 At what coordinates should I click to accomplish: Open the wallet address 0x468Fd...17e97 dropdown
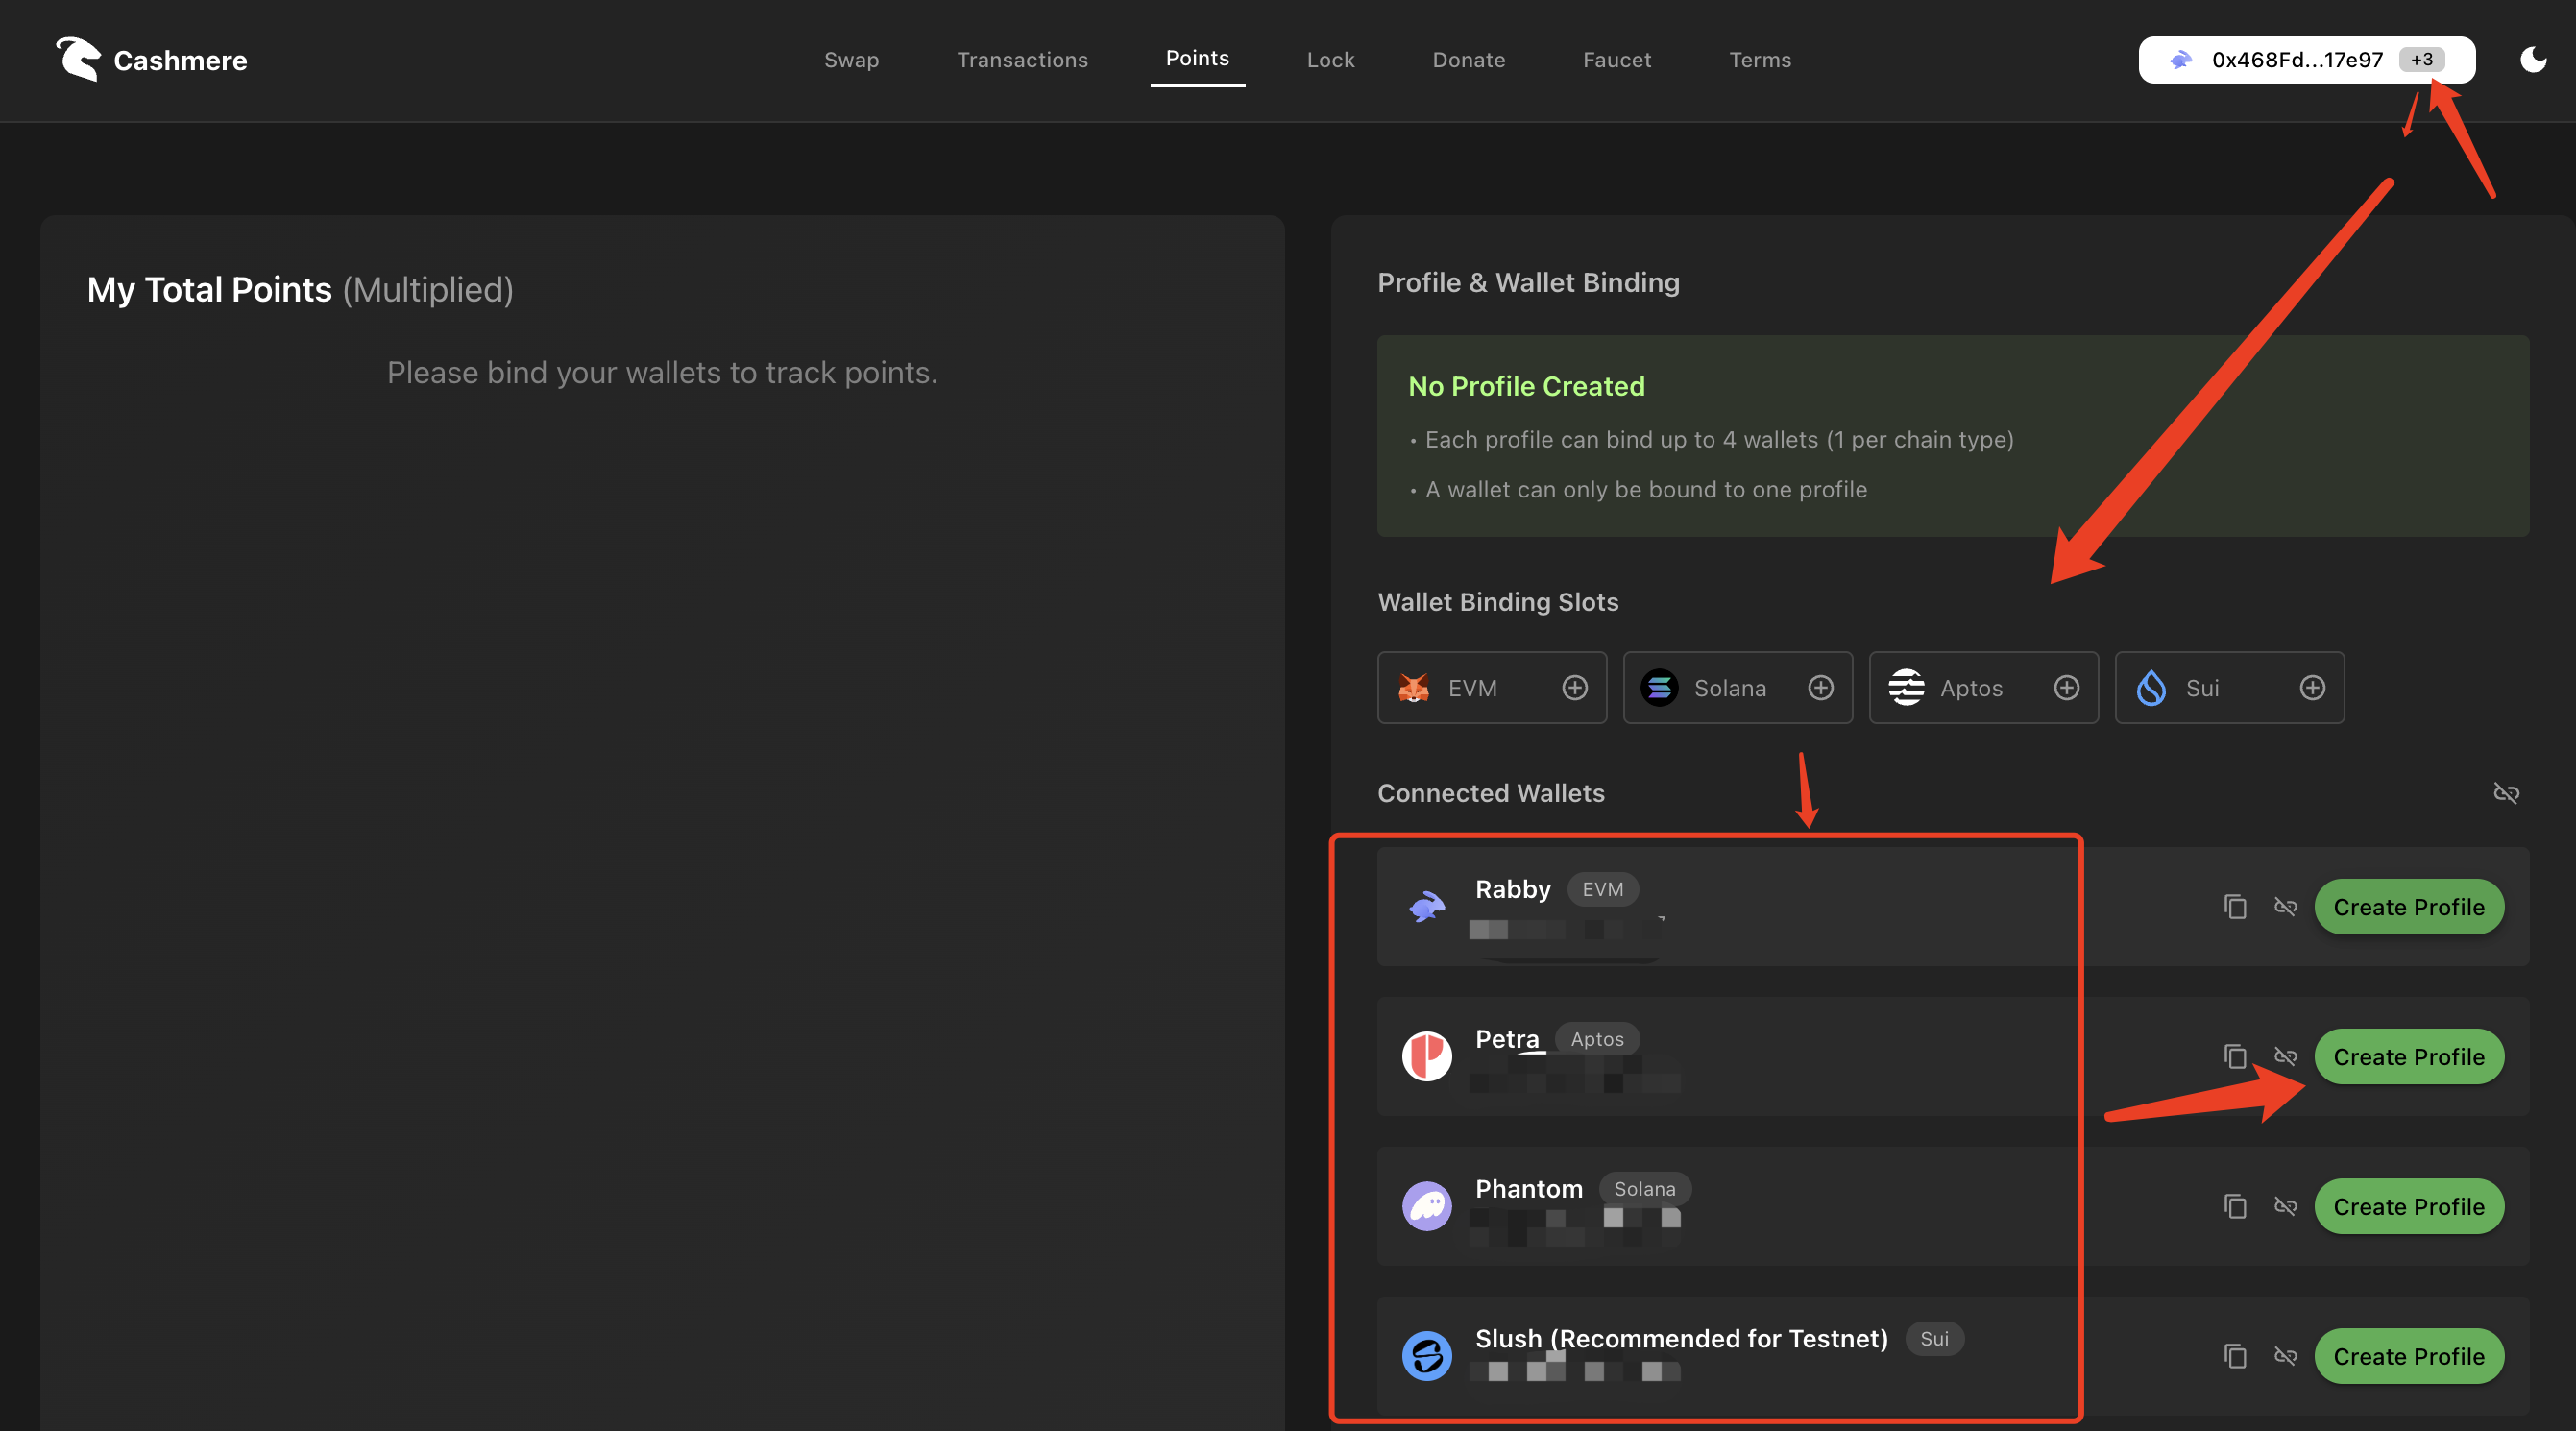pyautogui.click(x=2306, y=60)
